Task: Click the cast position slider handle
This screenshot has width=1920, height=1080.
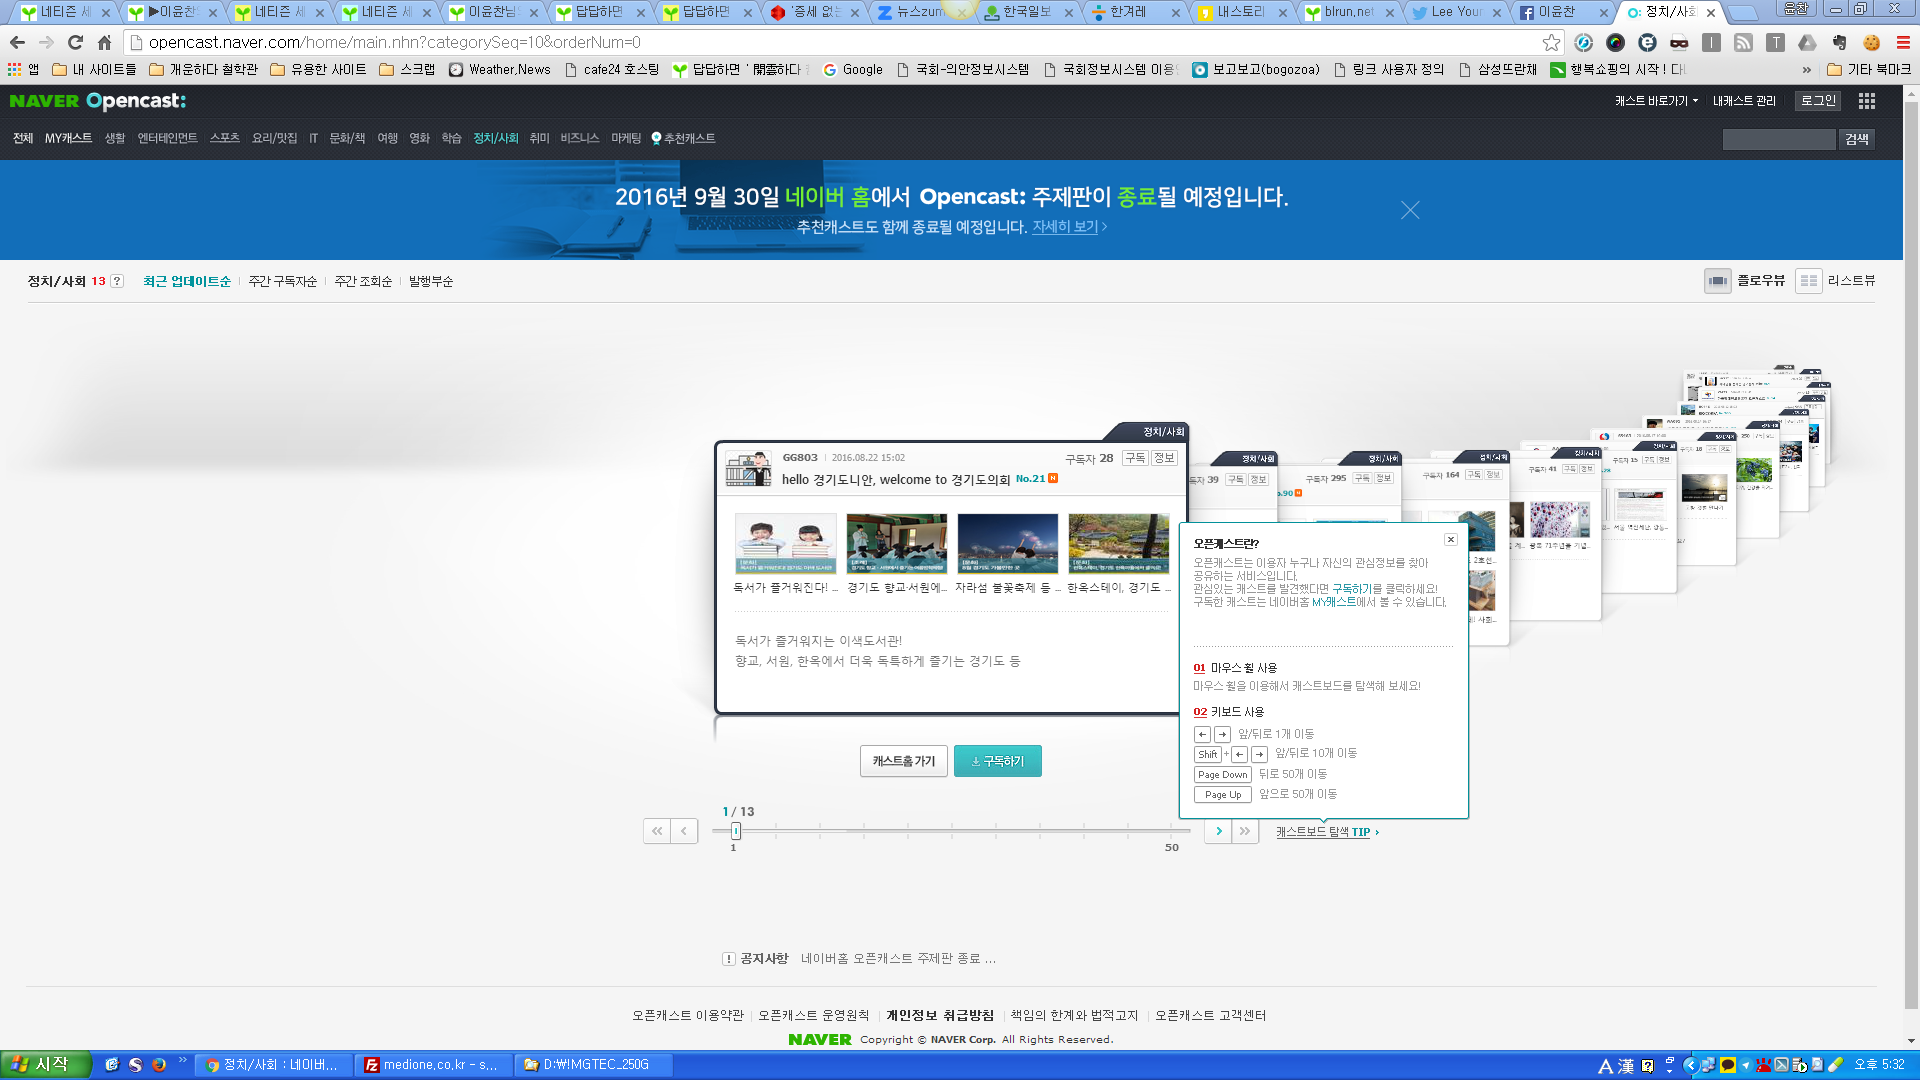Action: [x=736, y=831]
